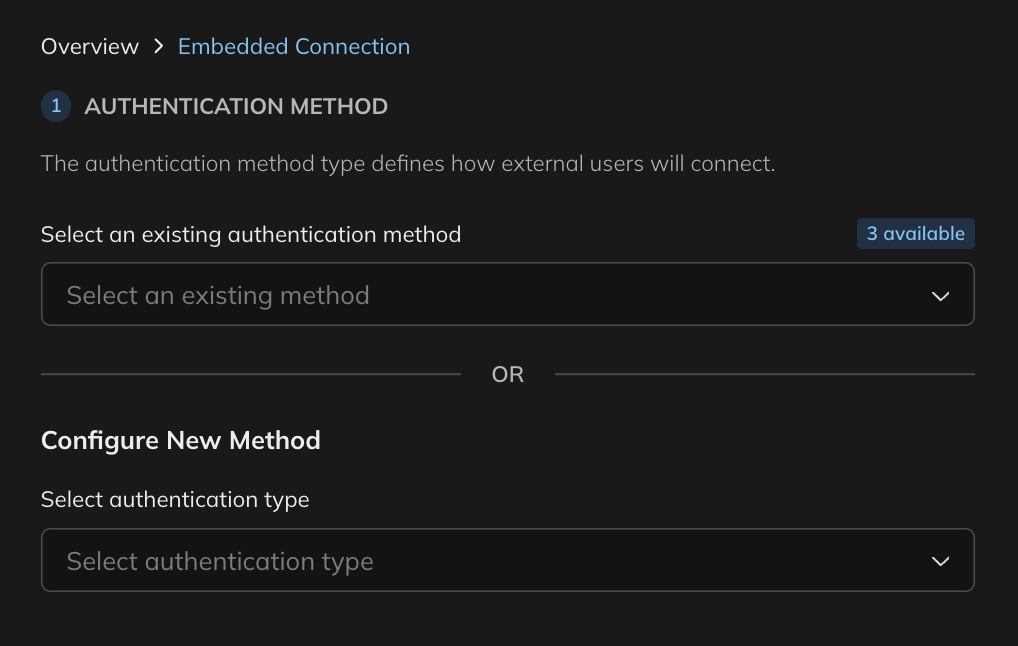Image resolution: width=1018 pixels, height=646 pixels.
Task: Click the 'Select authentication type' field label
Action: (175, 499)
